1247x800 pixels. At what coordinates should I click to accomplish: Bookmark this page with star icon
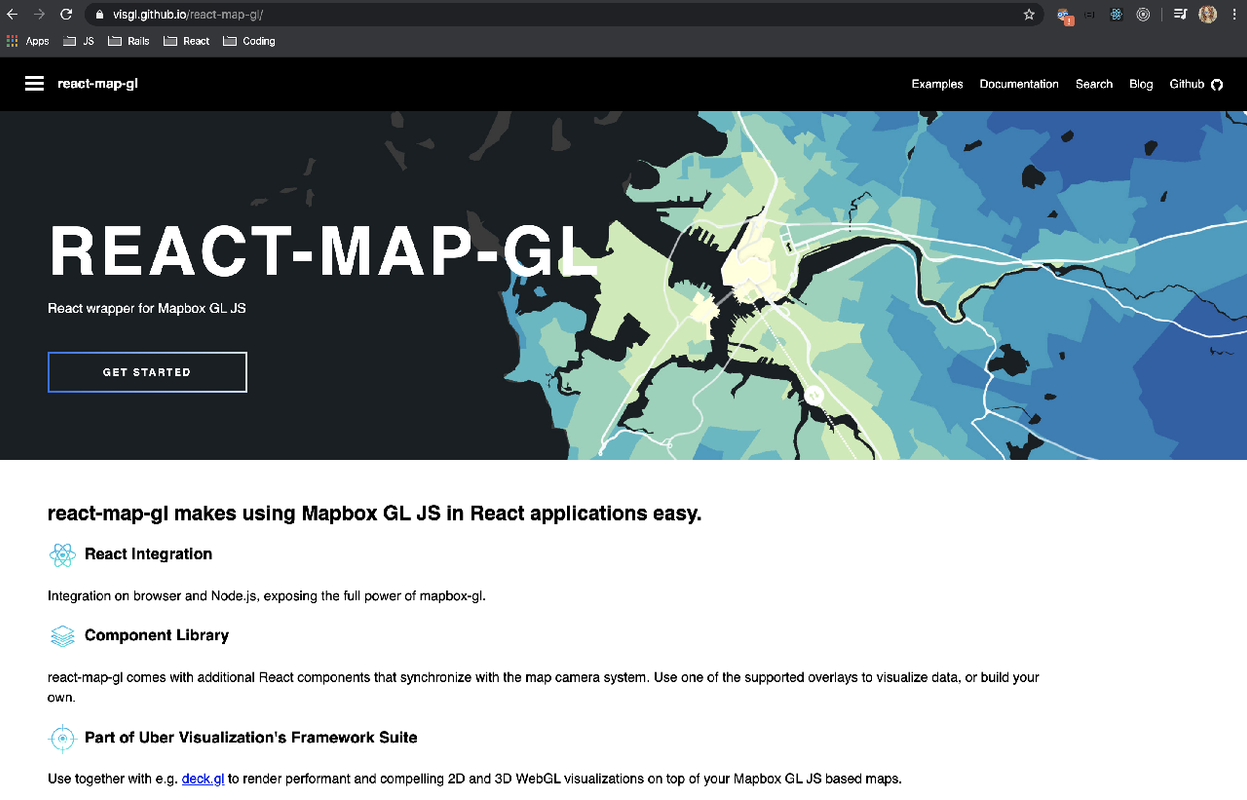click(1029, 15)
